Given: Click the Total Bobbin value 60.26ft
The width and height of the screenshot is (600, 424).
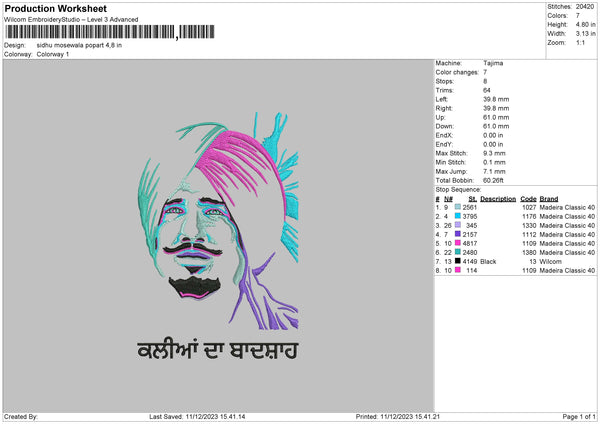Looking at the screenshot, I should [493, 180].
